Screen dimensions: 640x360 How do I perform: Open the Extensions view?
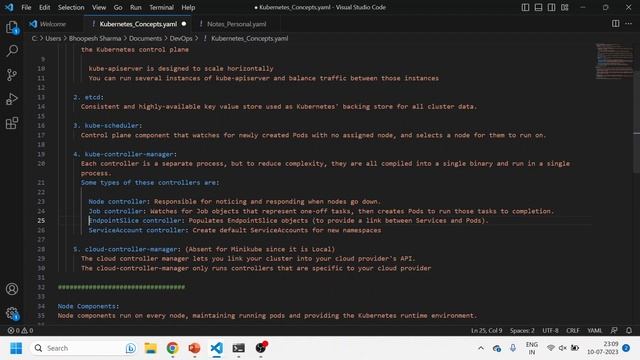click(12, 123)
